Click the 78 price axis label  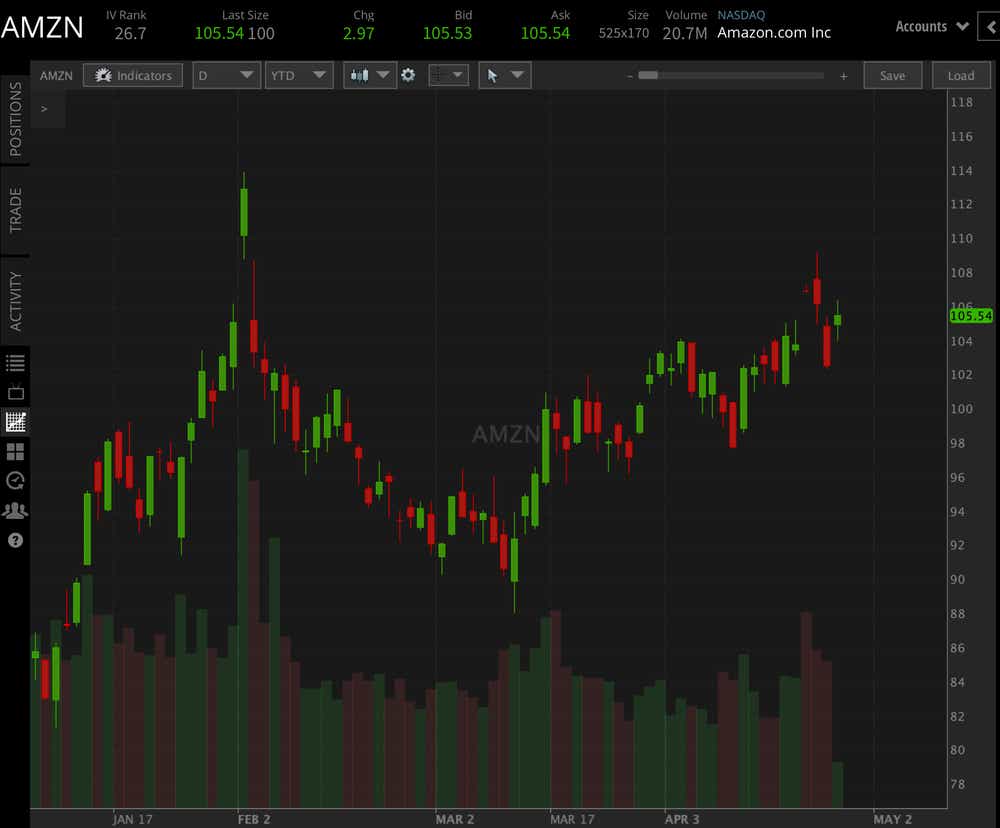tap(957, 784)
